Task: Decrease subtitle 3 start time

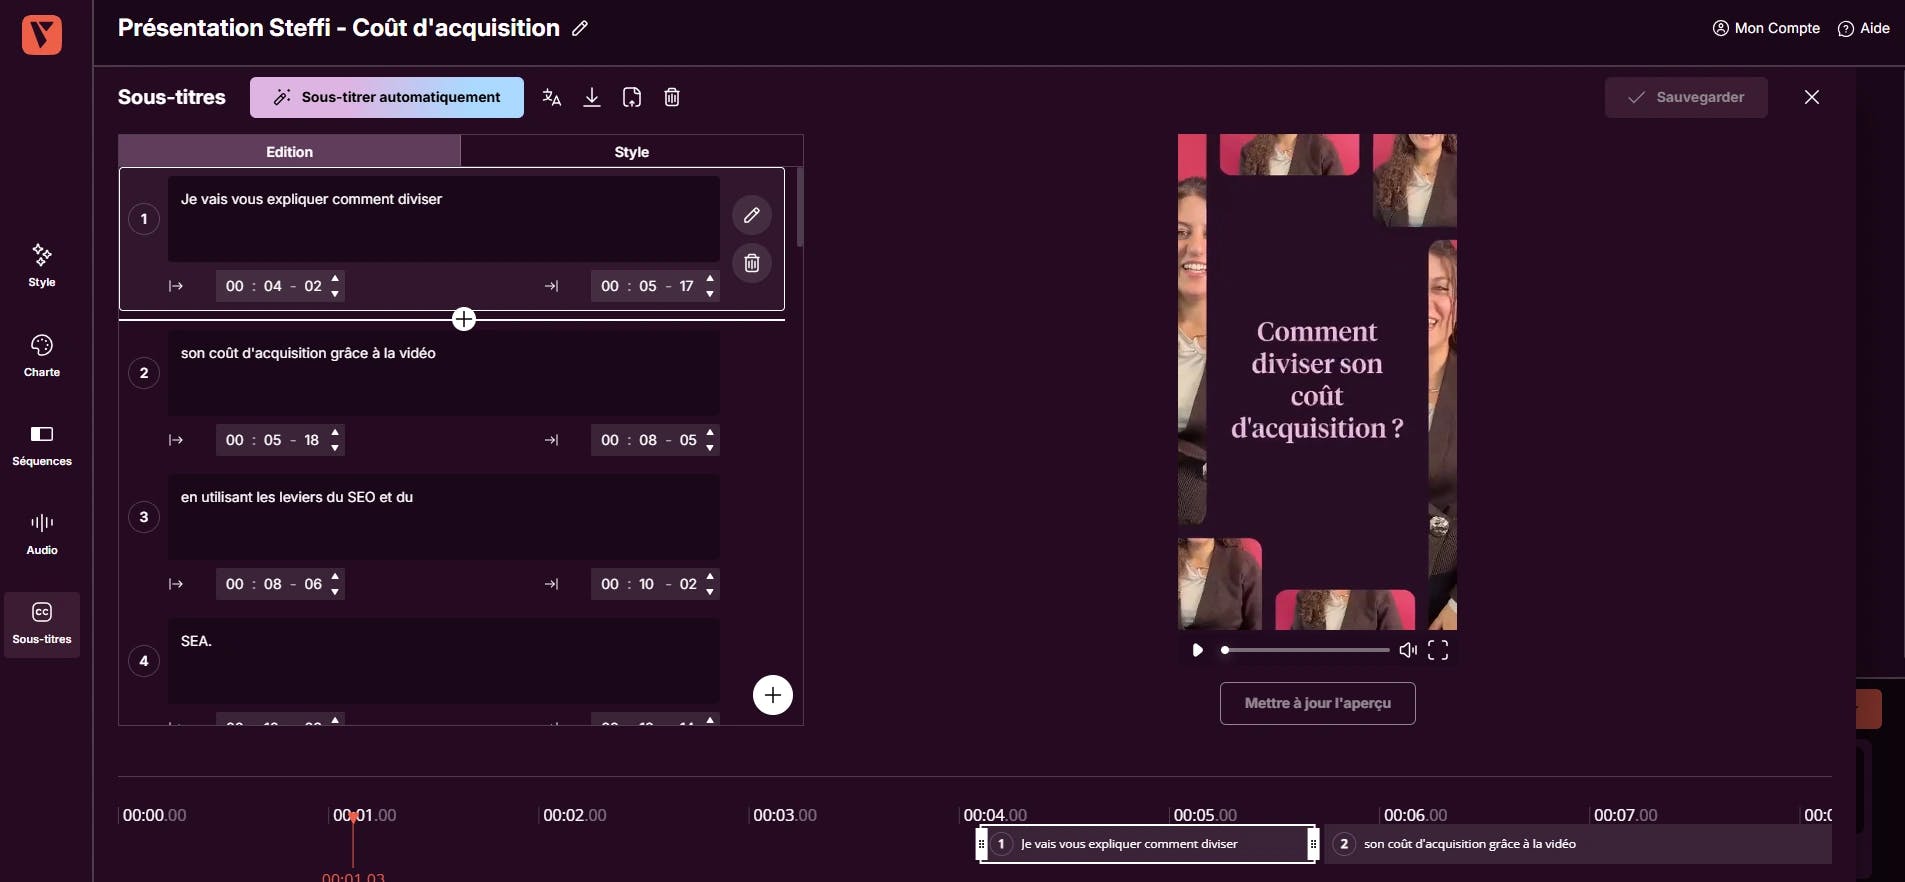Action: click(x=335, y=592)
